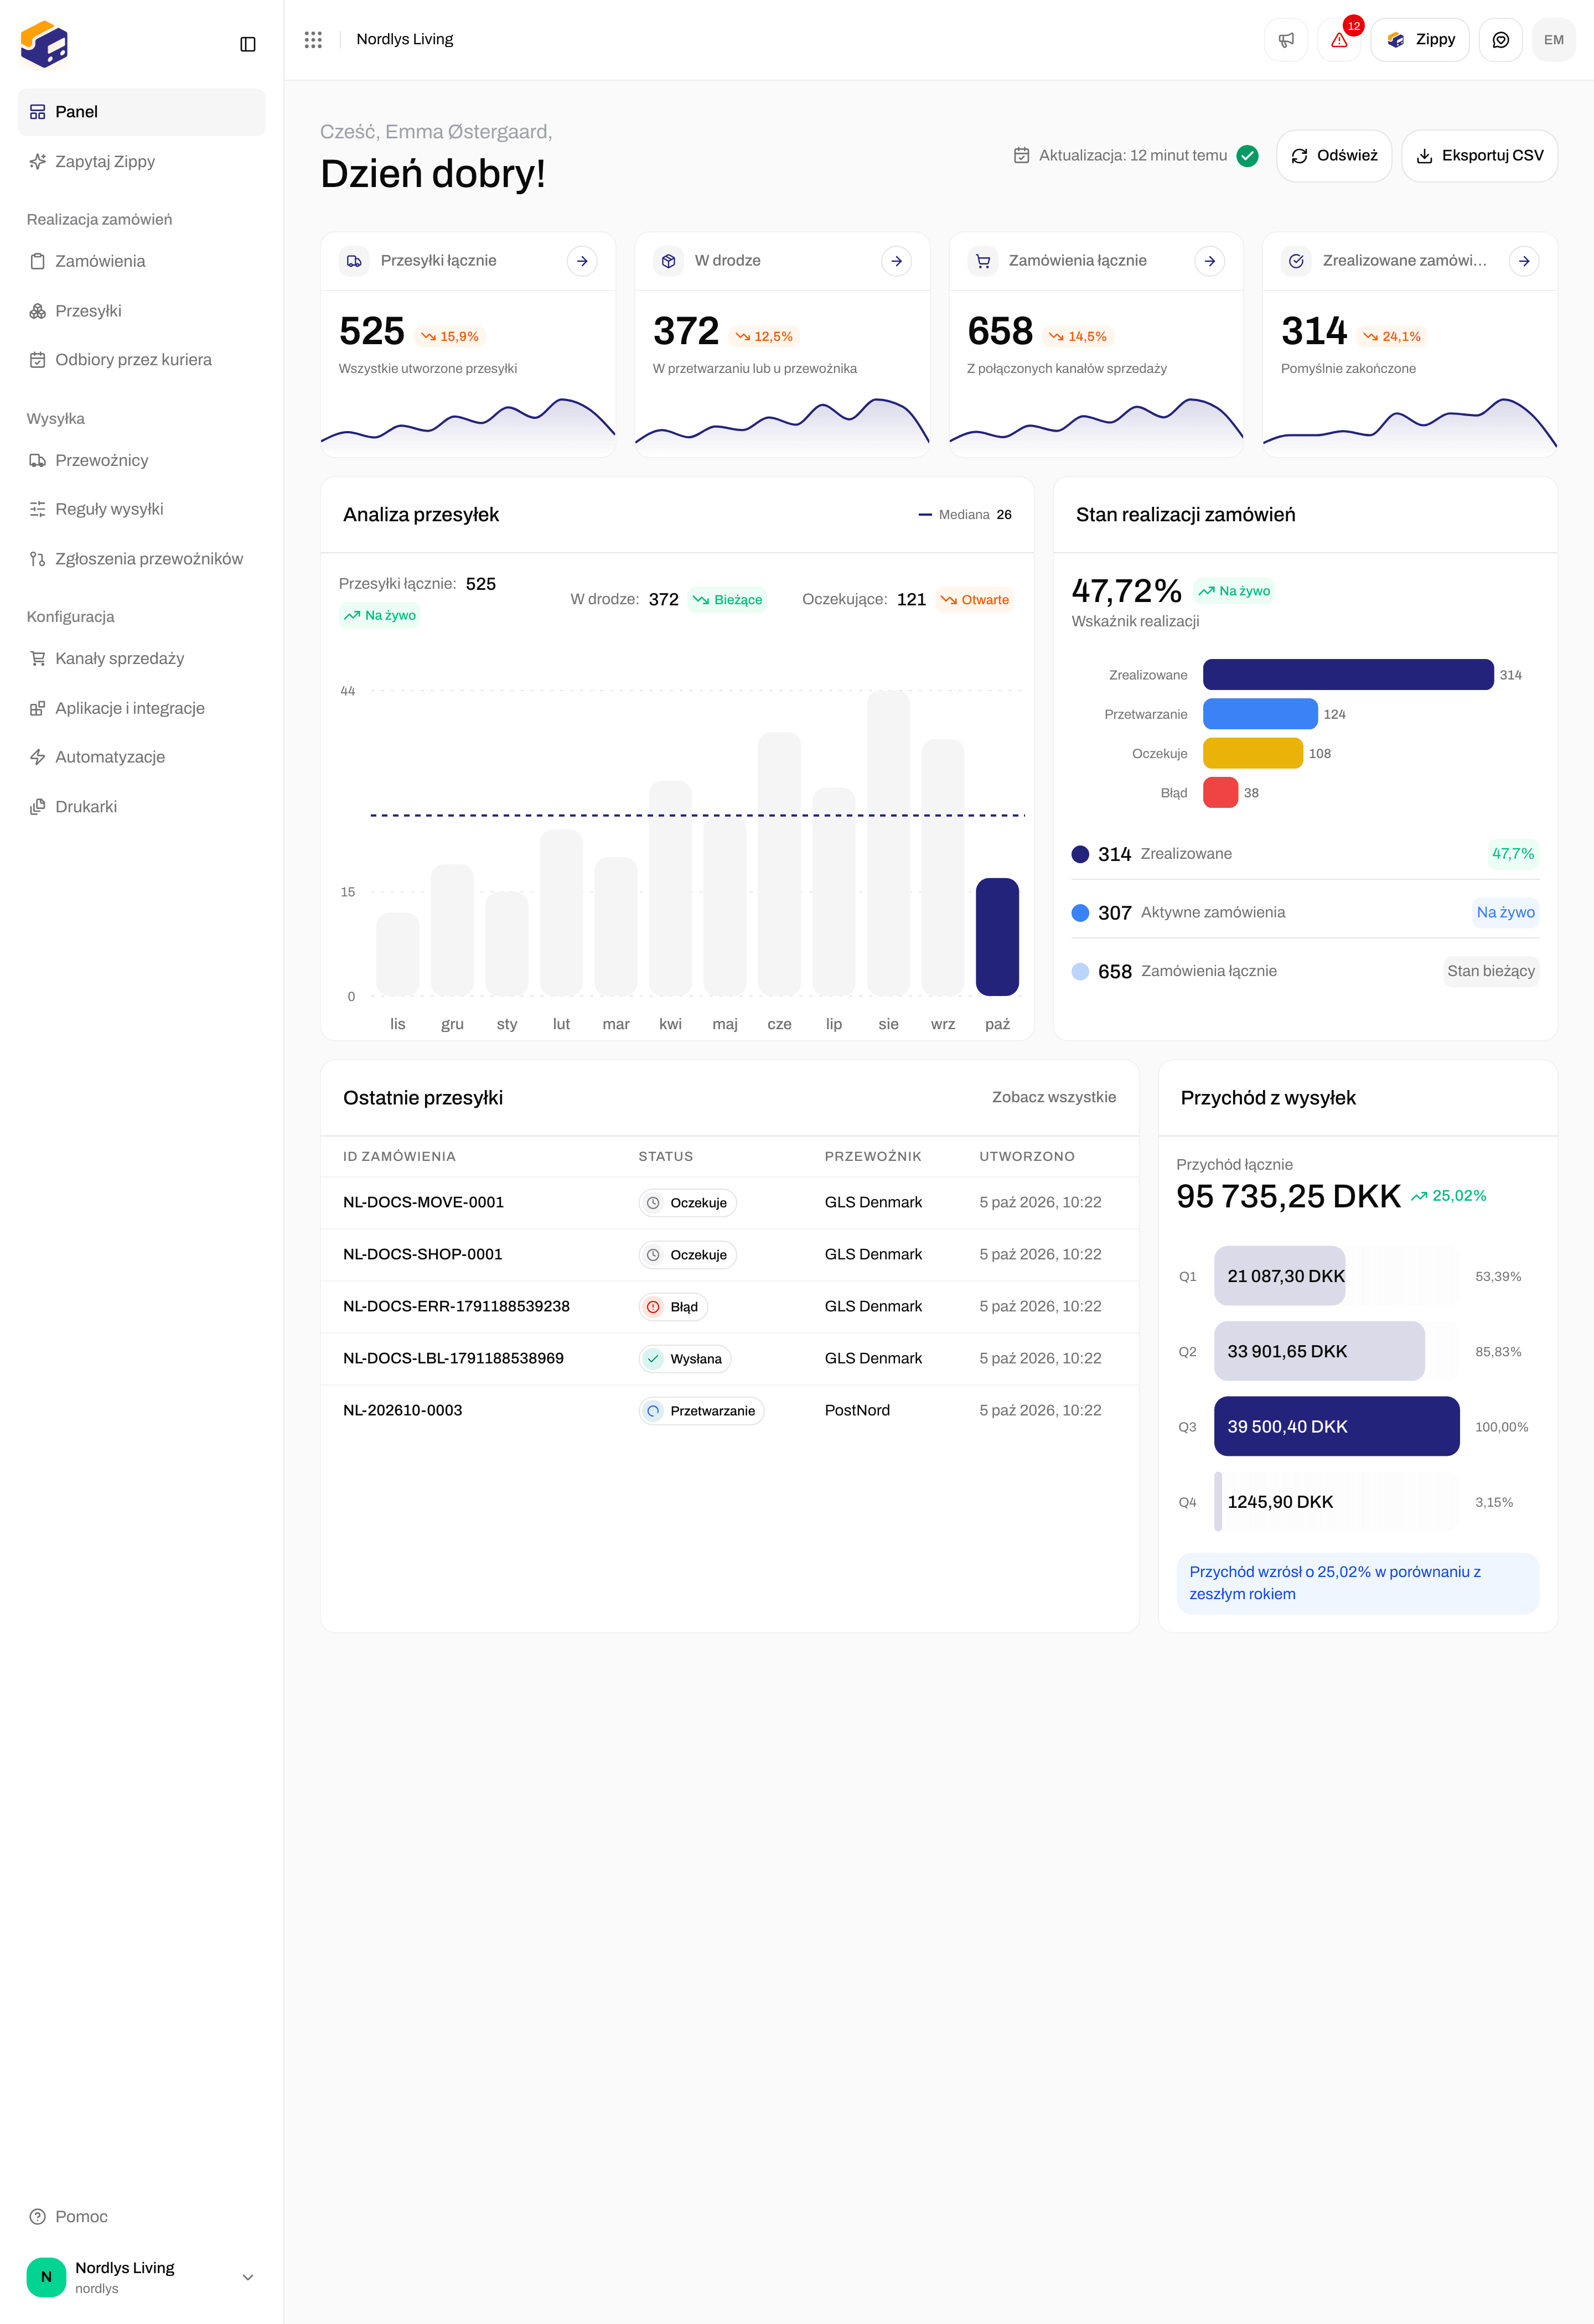Open Odbiory przez kuriera
The image size is (1594, 2324).
point(141,360)
